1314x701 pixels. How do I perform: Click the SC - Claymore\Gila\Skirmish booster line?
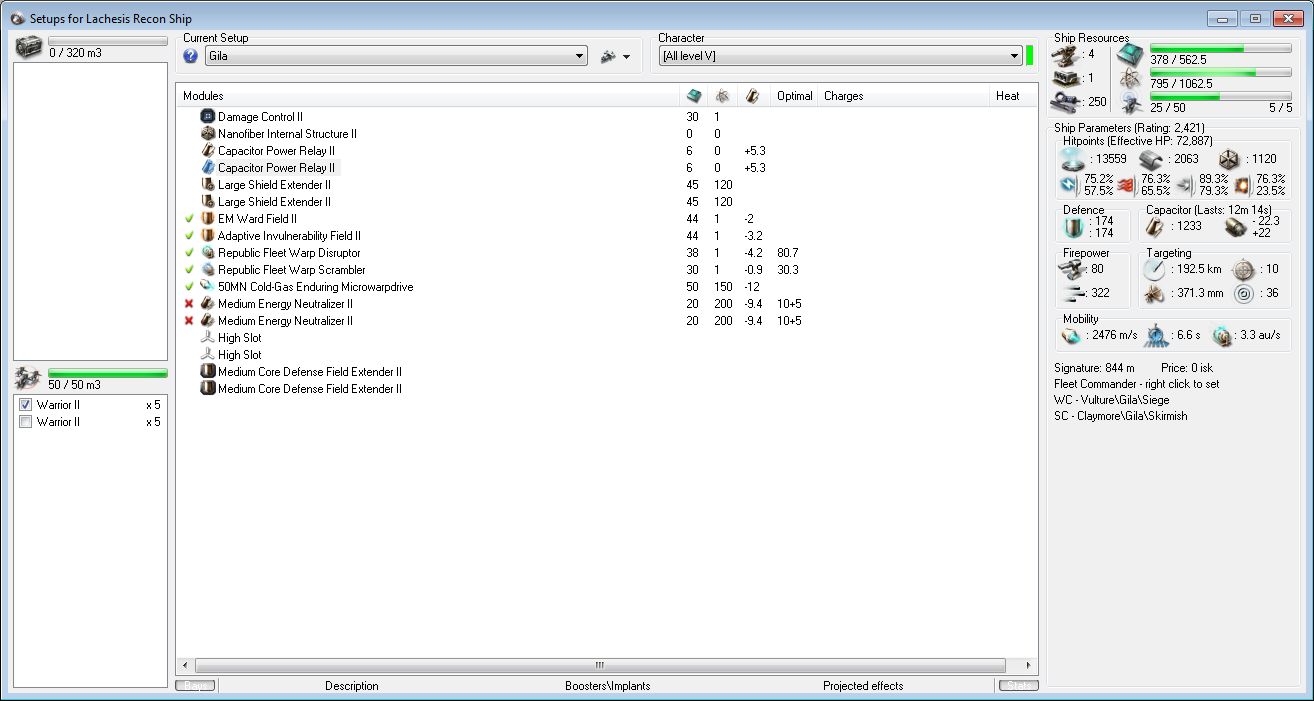(1121, 416)
